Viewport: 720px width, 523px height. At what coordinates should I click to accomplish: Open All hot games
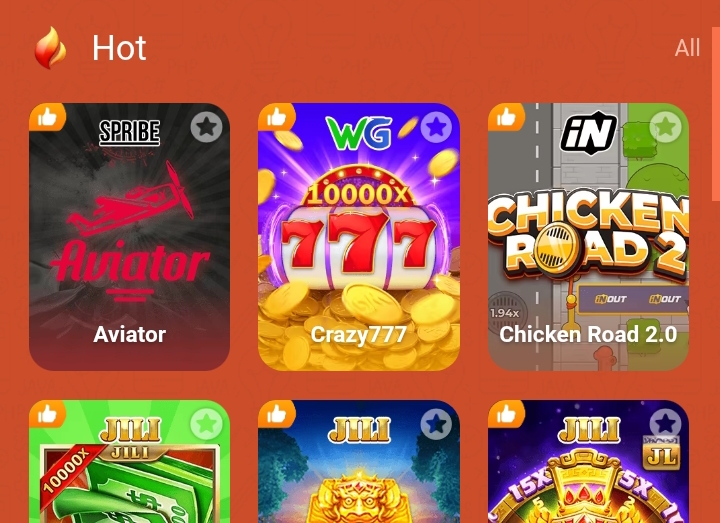(x=687, y=48)
